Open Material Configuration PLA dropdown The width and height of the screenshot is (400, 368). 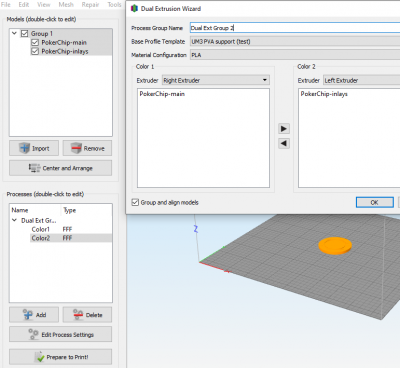click(x=295, y=55)
